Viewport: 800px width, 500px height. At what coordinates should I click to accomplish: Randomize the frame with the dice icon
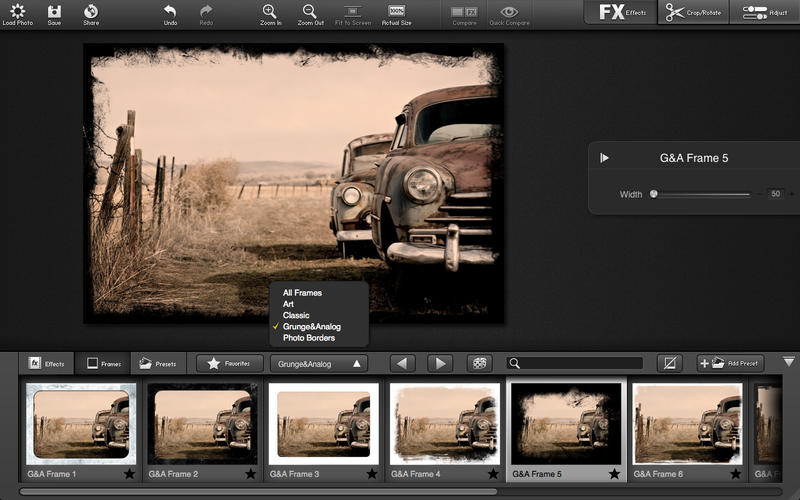point(481,364)
